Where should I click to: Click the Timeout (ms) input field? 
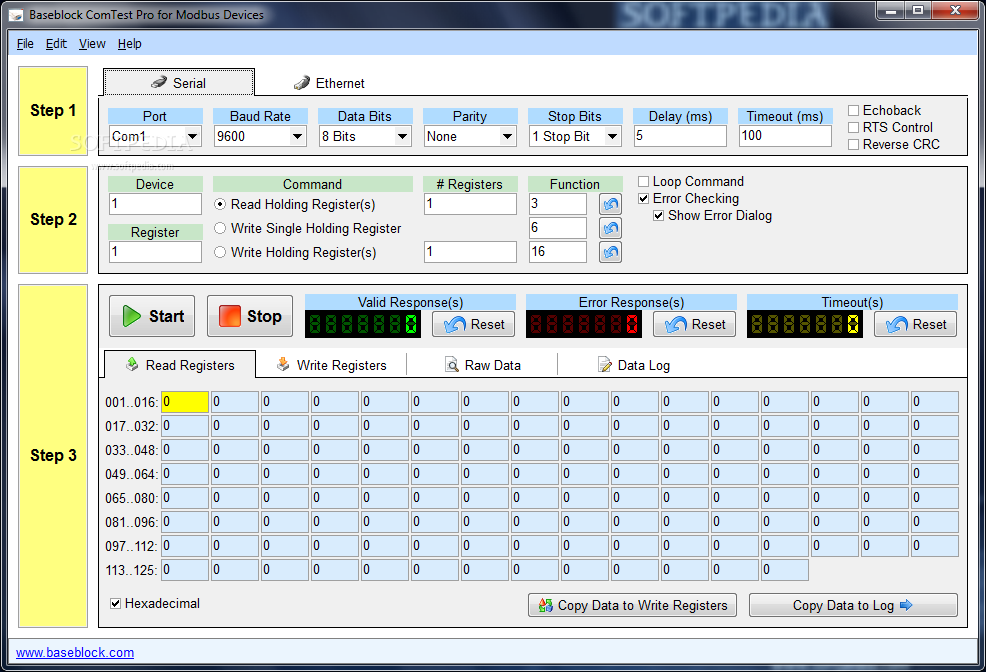785,136
